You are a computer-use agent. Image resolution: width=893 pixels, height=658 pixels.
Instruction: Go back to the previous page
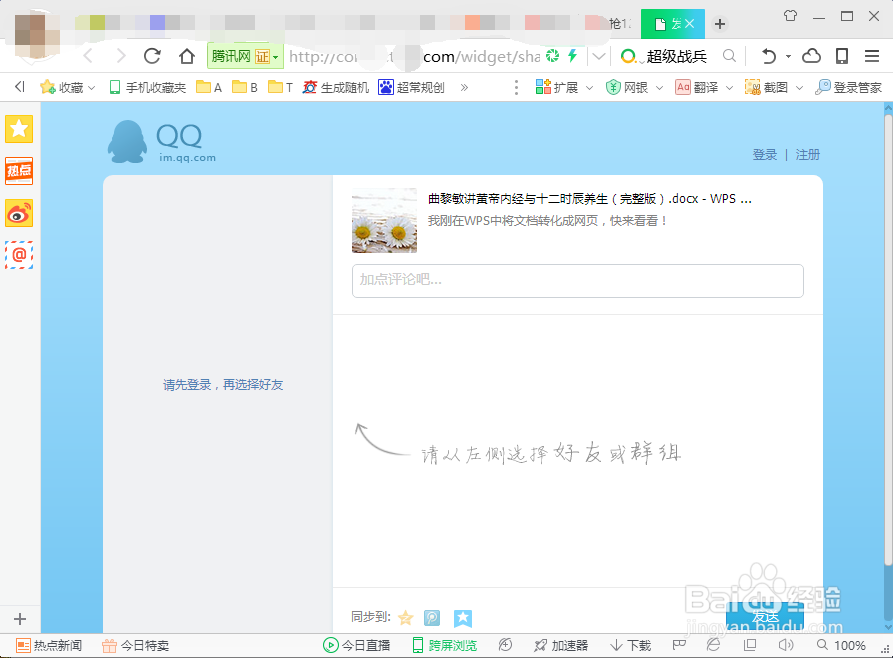[x=88, y=56]
